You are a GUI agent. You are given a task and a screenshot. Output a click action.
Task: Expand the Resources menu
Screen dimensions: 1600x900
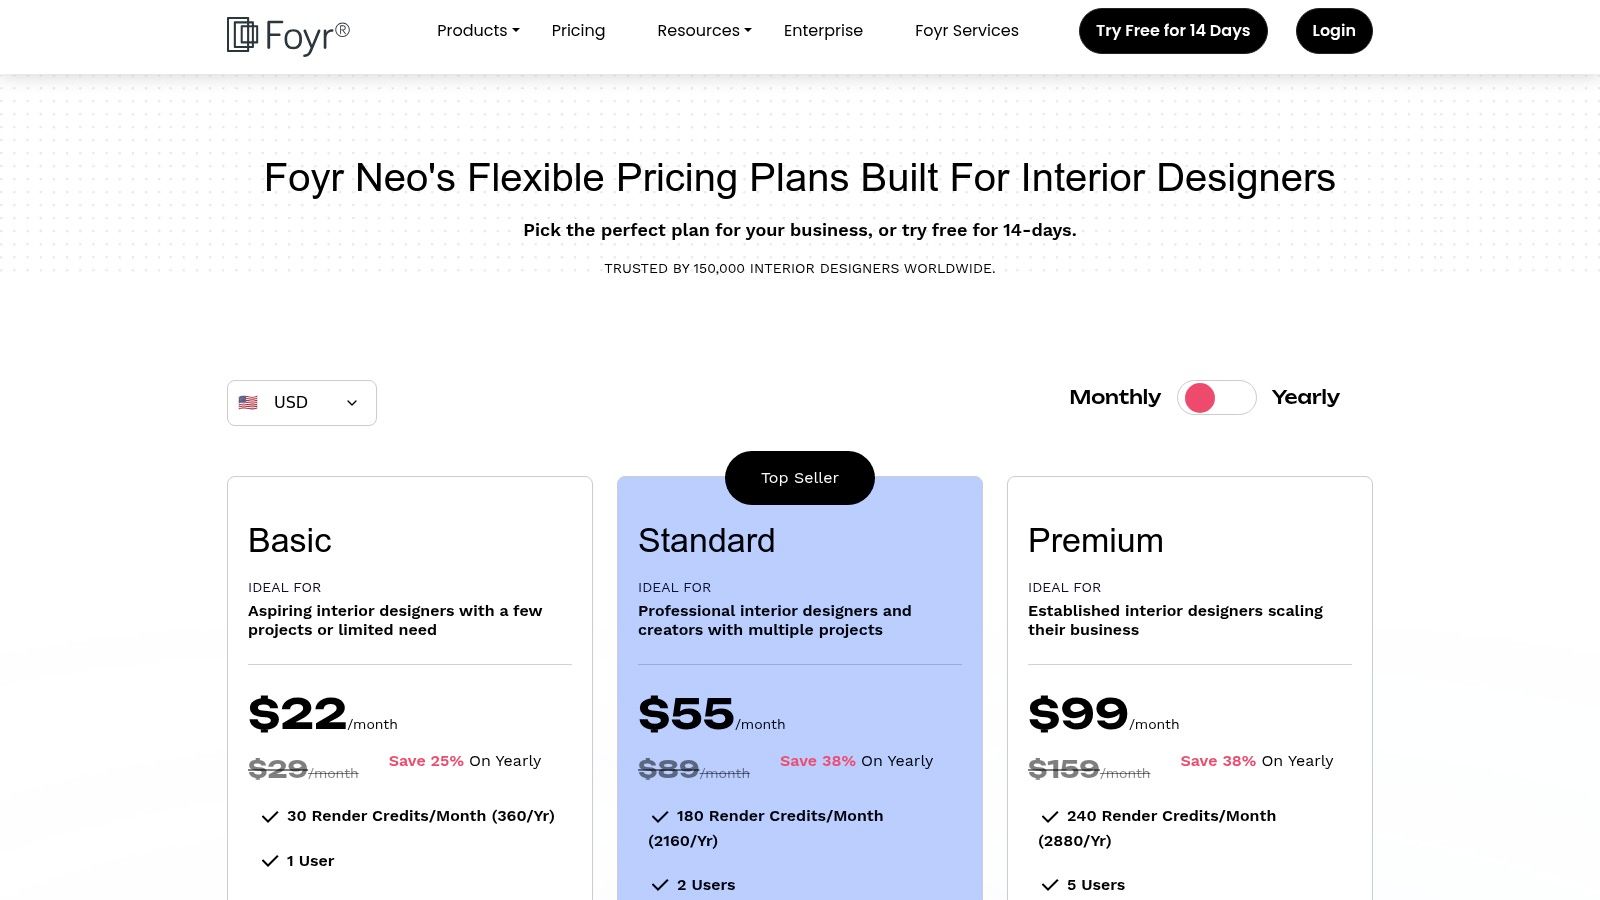[704, 31]
